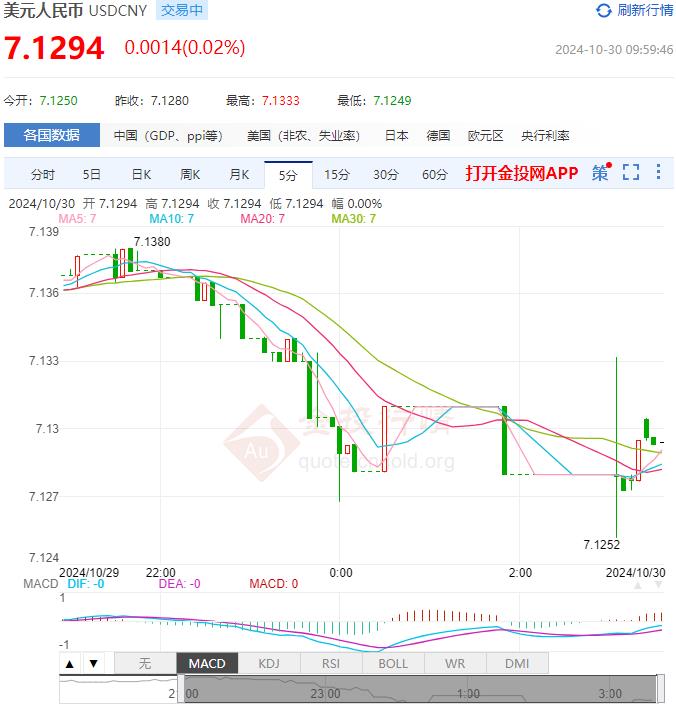The height and width of the screenshot is (707, 676).
Task: Switch to RSI indicator
Action: pos(331,663)
